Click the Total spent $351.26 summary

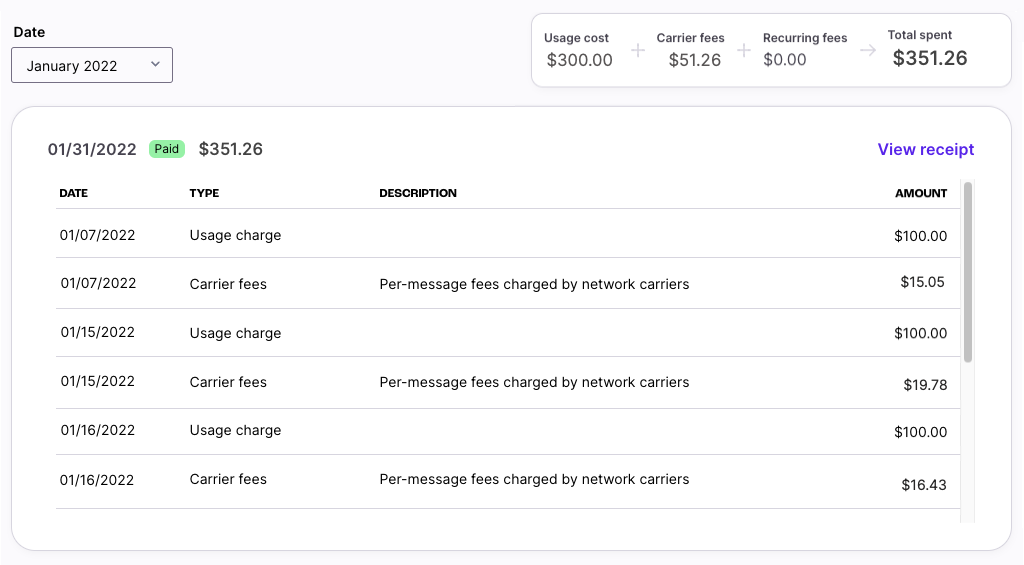[x=929, y=49]
